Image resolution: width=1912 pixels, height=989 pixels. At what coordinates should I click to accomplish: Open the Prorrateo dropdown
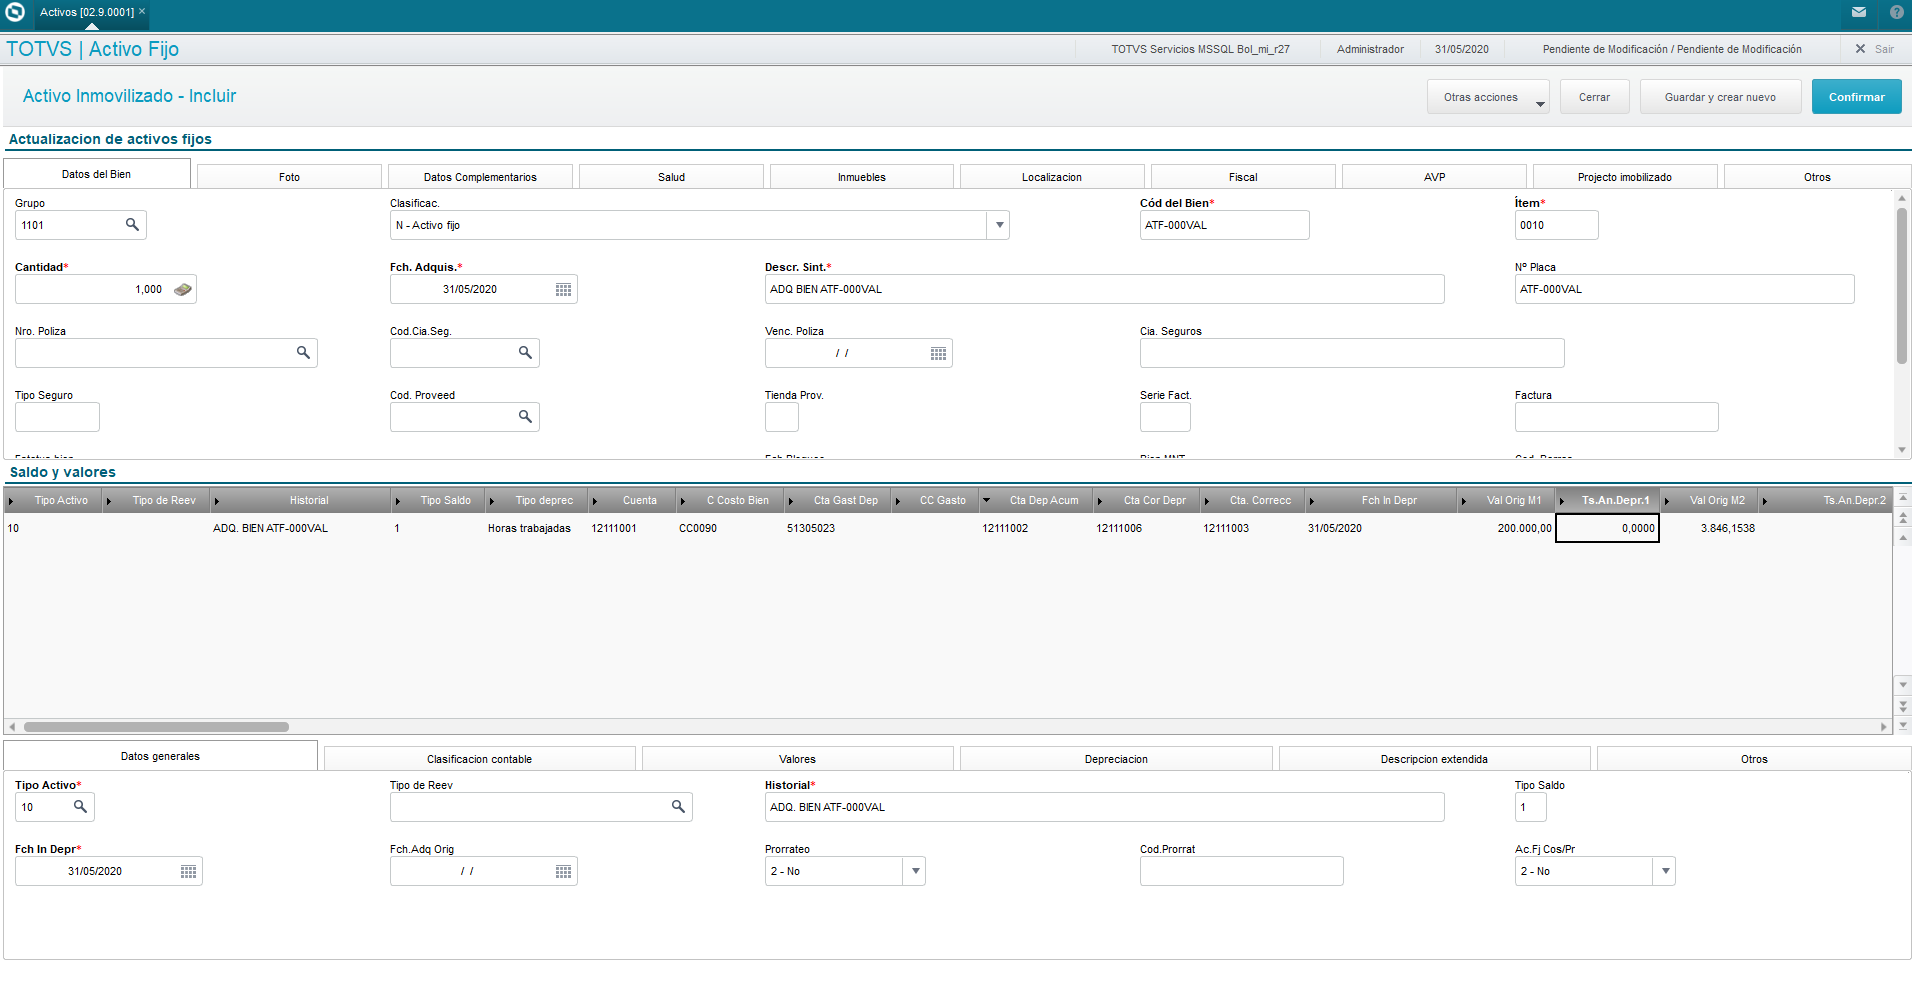pos(915,871)
